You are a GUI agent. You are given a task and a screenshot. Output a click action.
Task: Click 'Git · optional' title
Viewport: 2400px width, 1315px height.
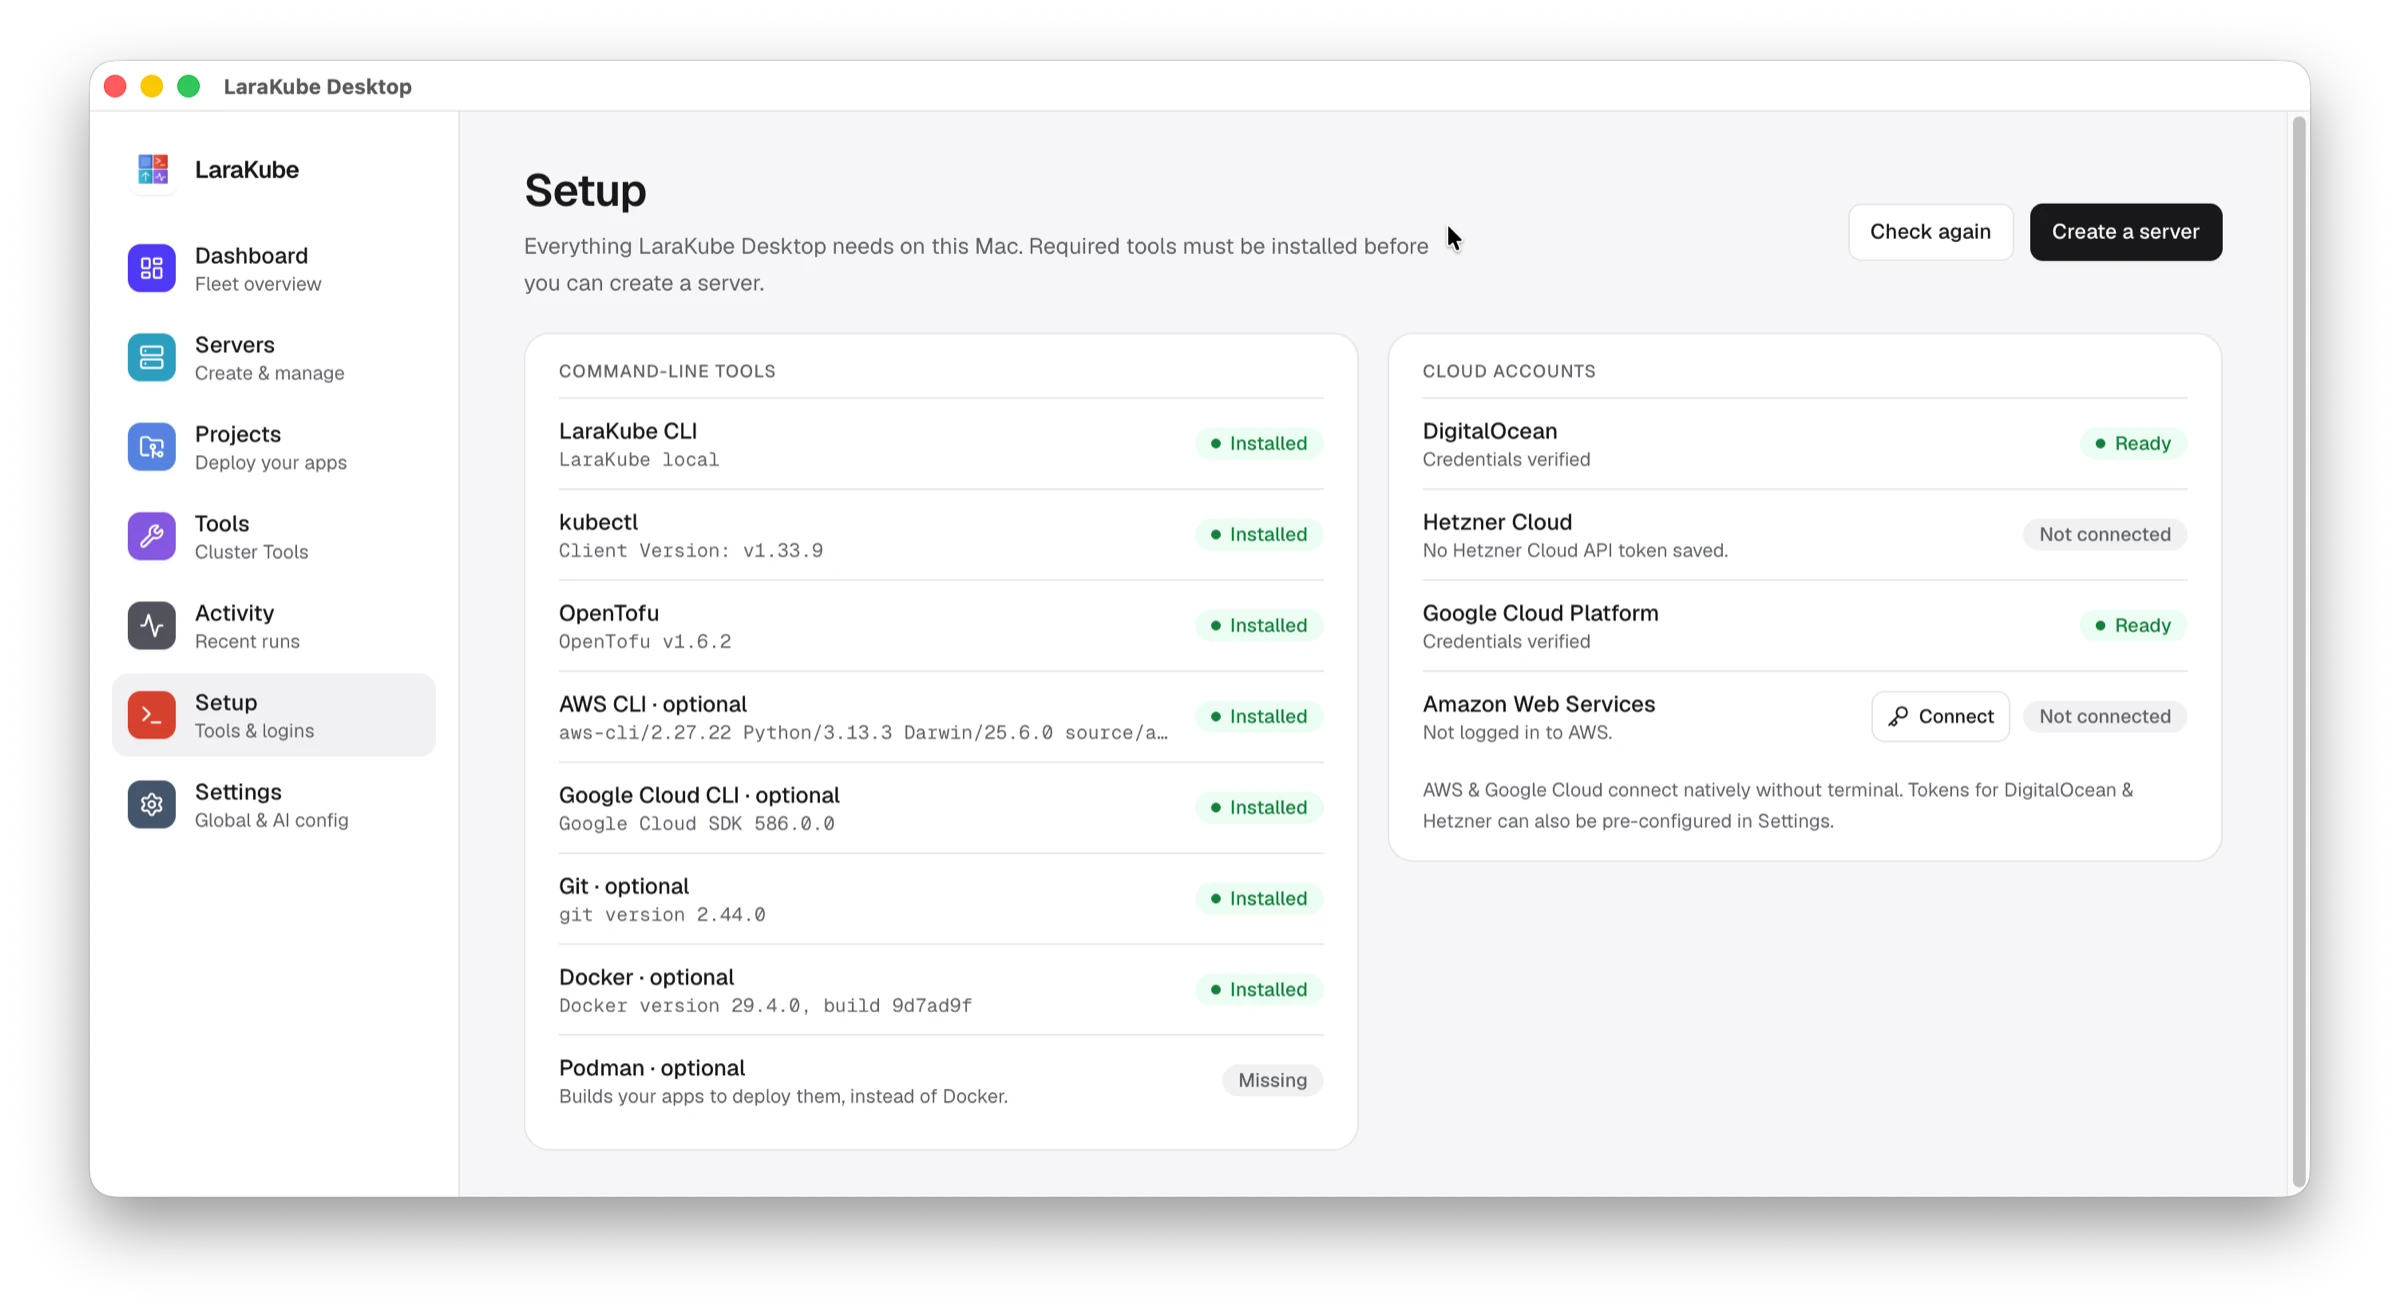coord(624,886)
